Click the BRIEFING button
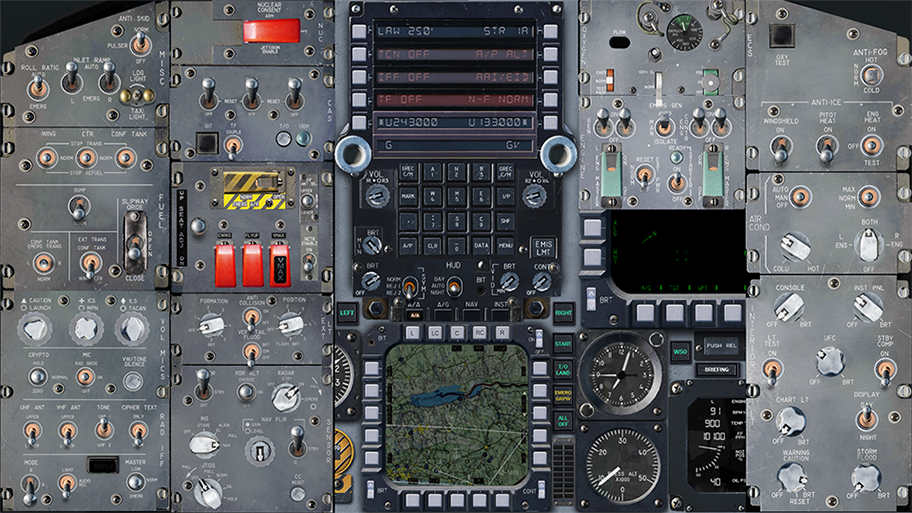The width and height of the screenshot is (912, 513). (716, 369)
